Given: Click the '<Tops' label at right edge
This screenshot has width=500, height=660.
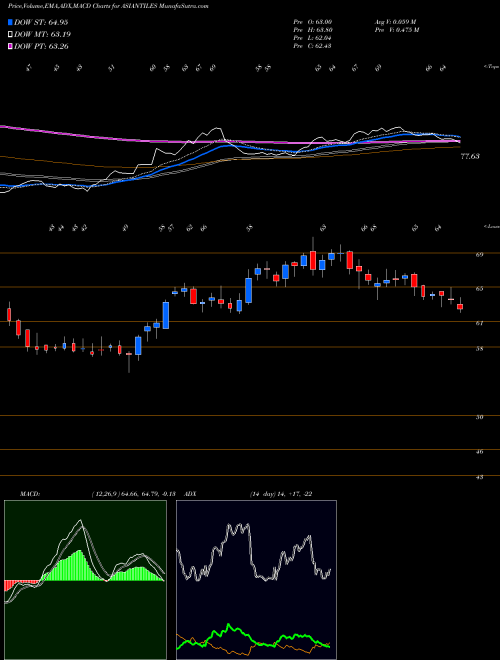Looking at the screenshot, I should point(491,67).
